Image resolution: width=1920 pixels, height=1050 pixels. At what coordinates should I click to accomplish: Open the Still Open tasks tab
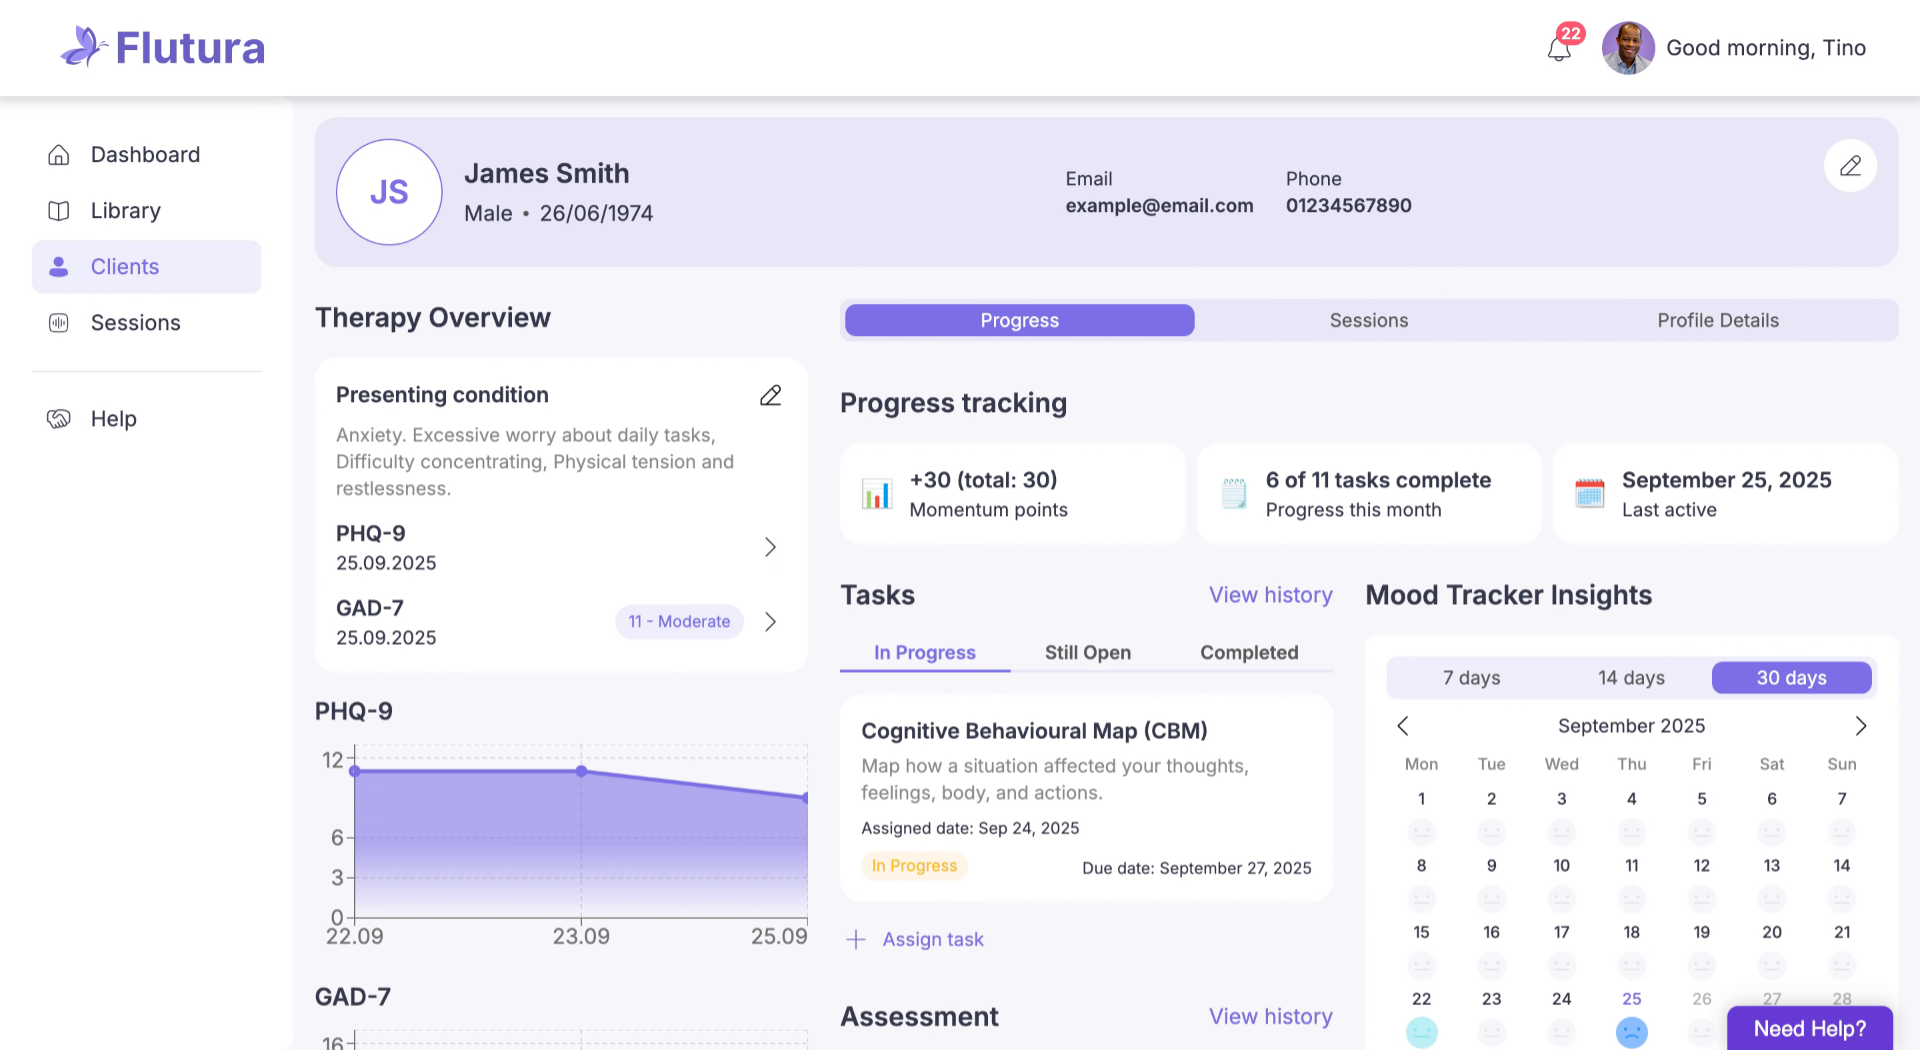click(x=1087, y=653)
